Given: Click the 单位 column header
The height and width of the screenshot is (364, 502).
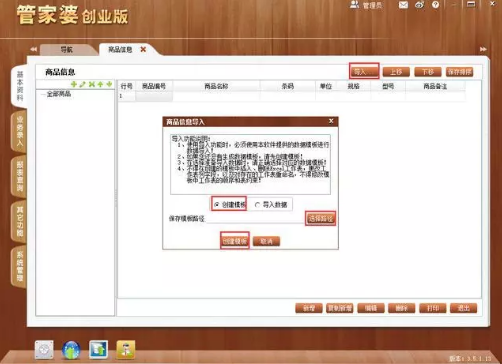Looking at the screenshot, I should [x=326, y=86].
